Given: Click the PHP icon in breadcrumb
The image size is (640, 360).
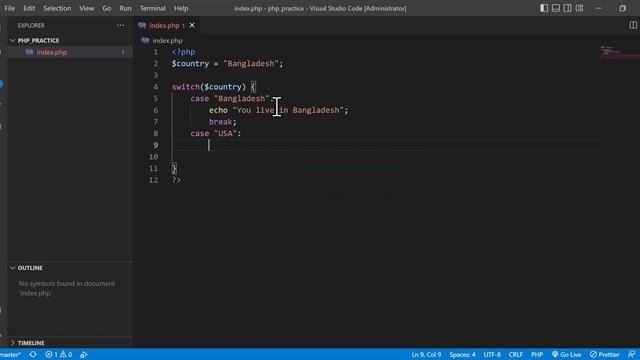Looking at the screenshot, I should tap(145, 40).
